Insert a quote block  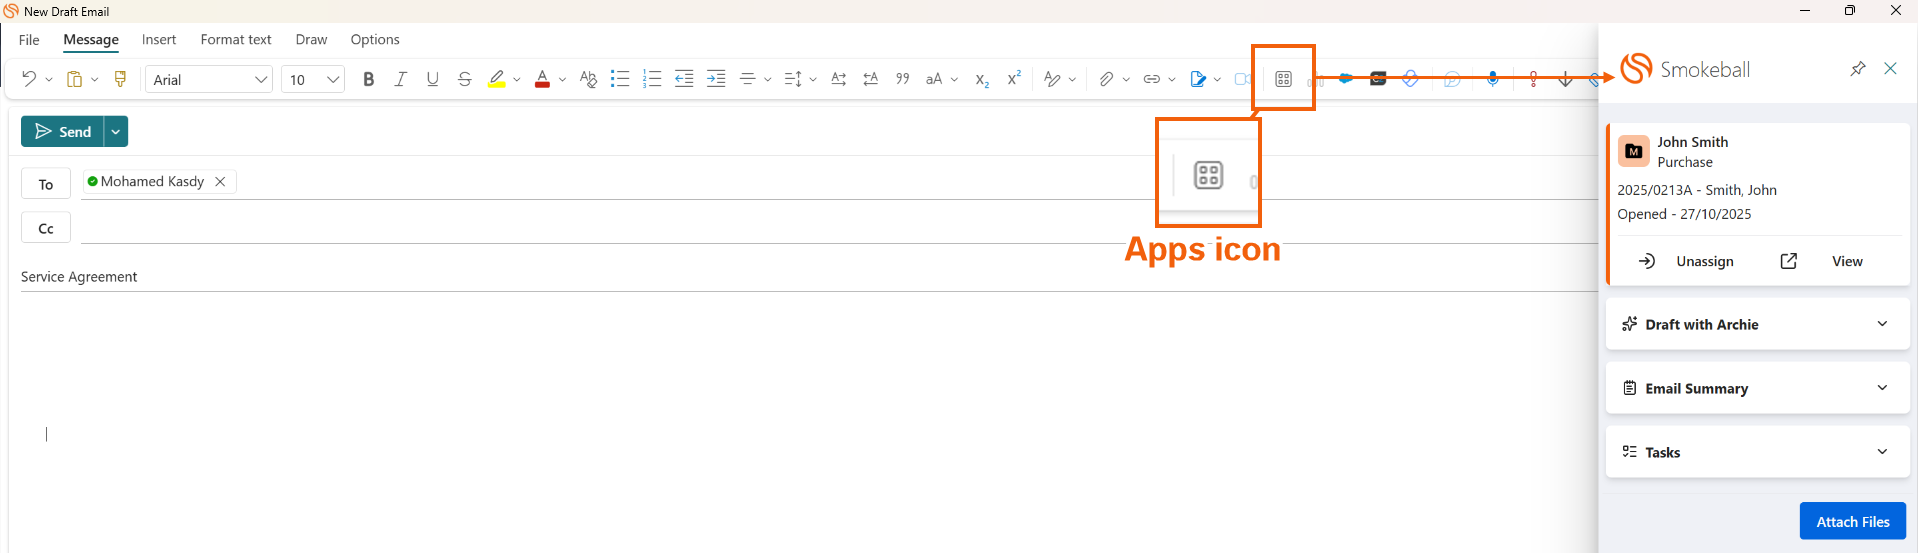click(x=902, y=79)
